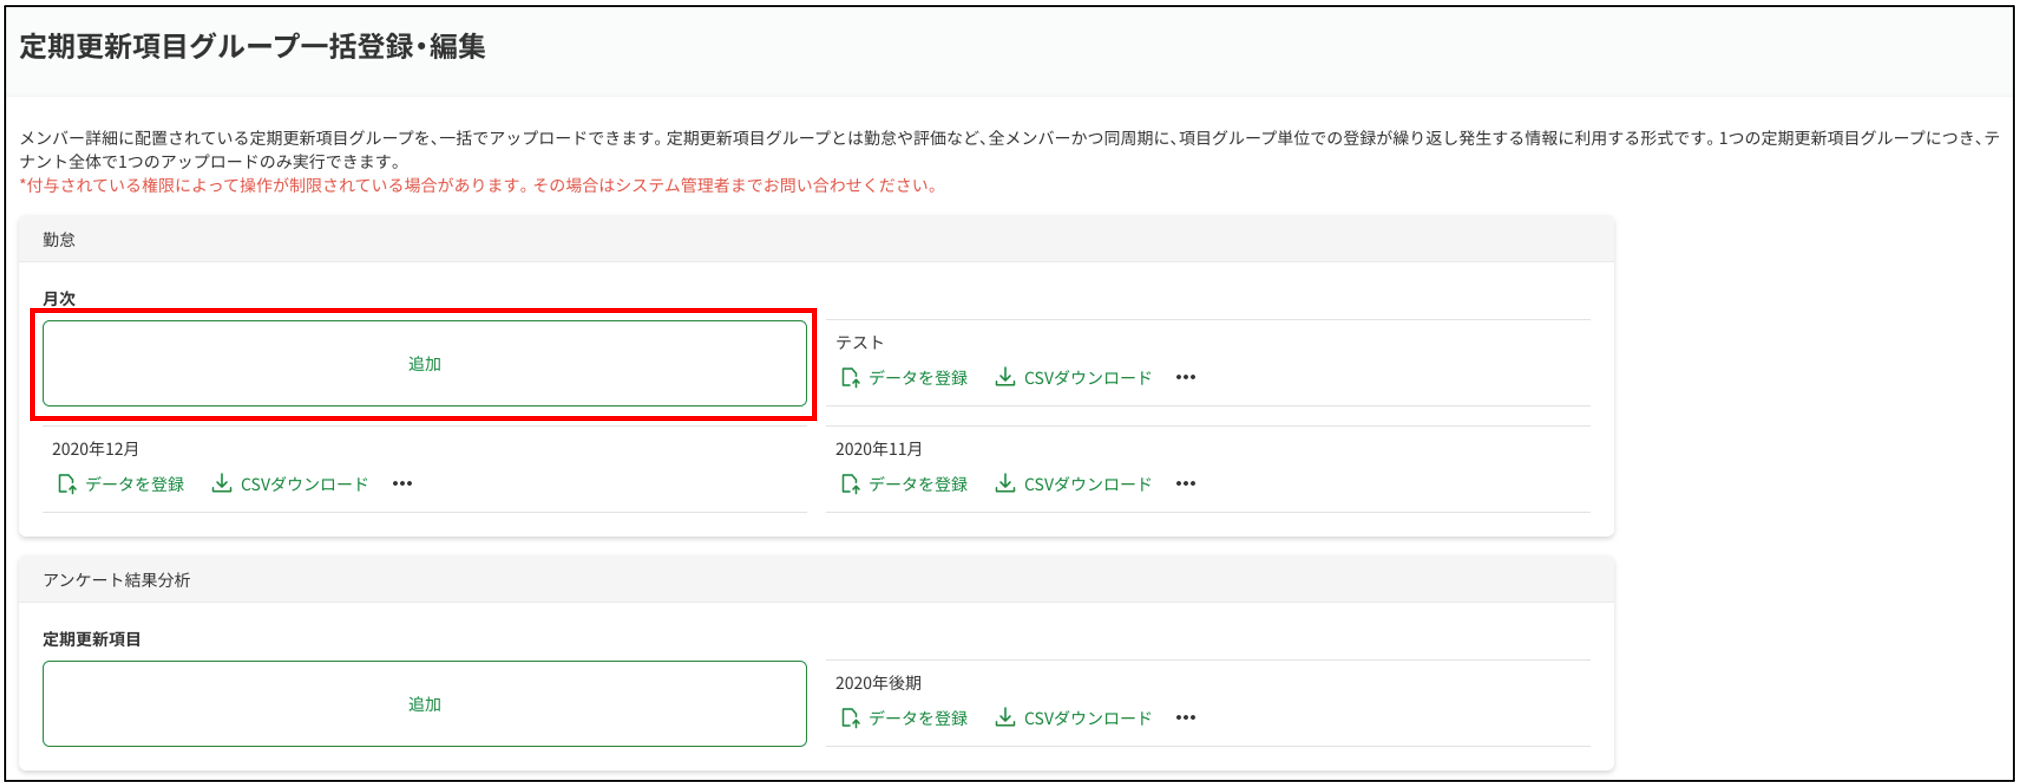2022x784 pixels.
Task: Select the データを登録 text for 2020年後期
Action: point(918,719)
